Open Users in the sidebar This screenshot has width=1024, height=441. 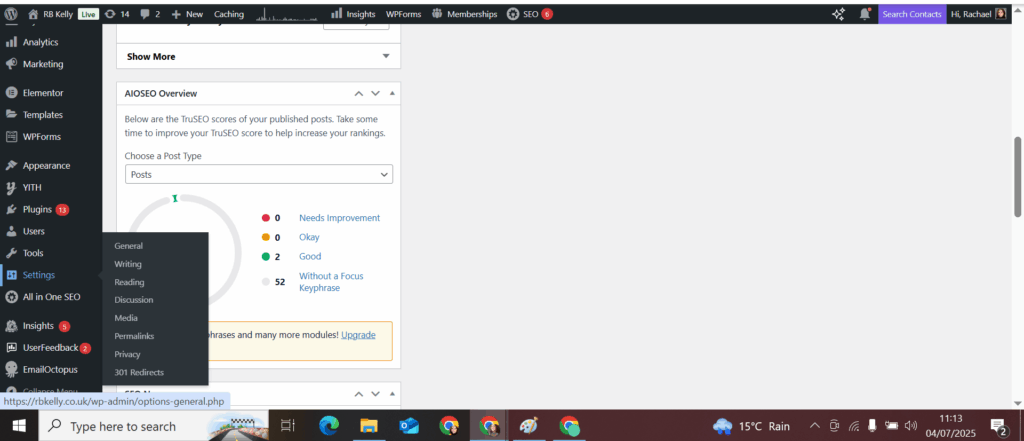pos(33,231)
